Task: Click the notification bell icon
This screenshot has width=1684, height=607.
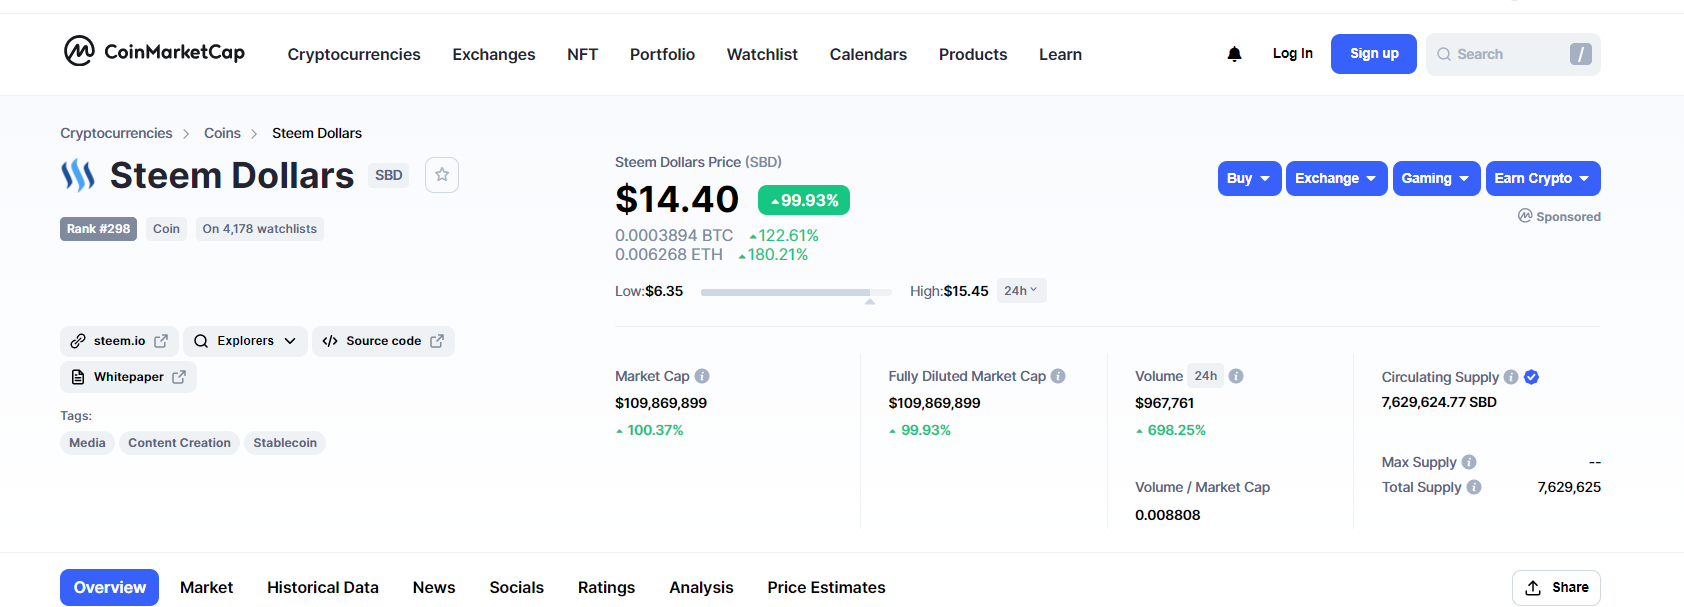Action: (1234, 54)
